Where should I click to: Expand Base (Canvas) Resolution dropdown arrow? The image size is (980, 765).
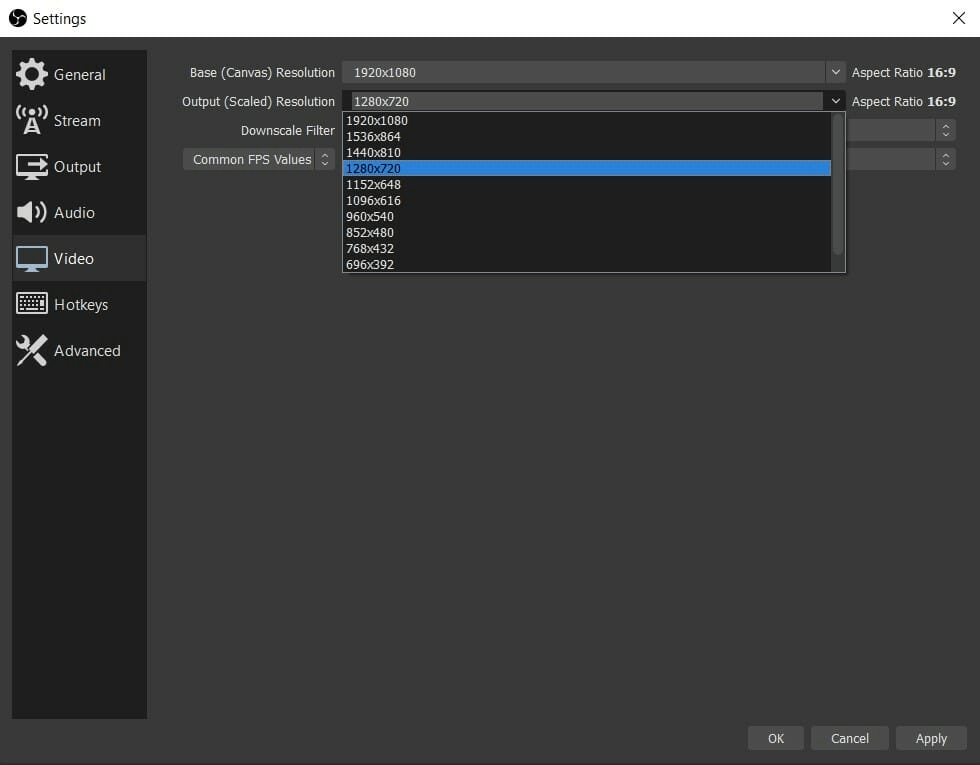(x=835, y=72)
